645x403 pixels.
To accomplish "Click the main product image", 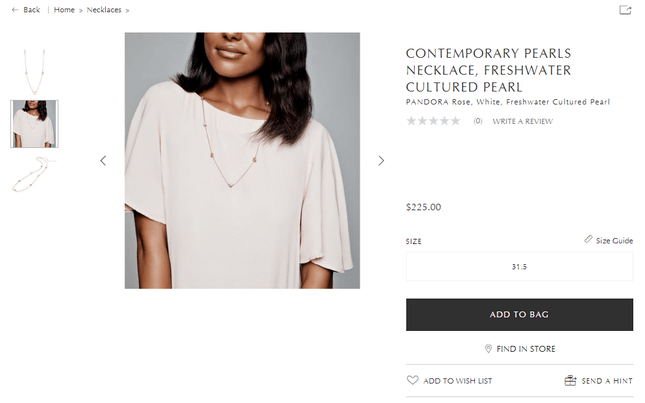I will pos(242,160).
